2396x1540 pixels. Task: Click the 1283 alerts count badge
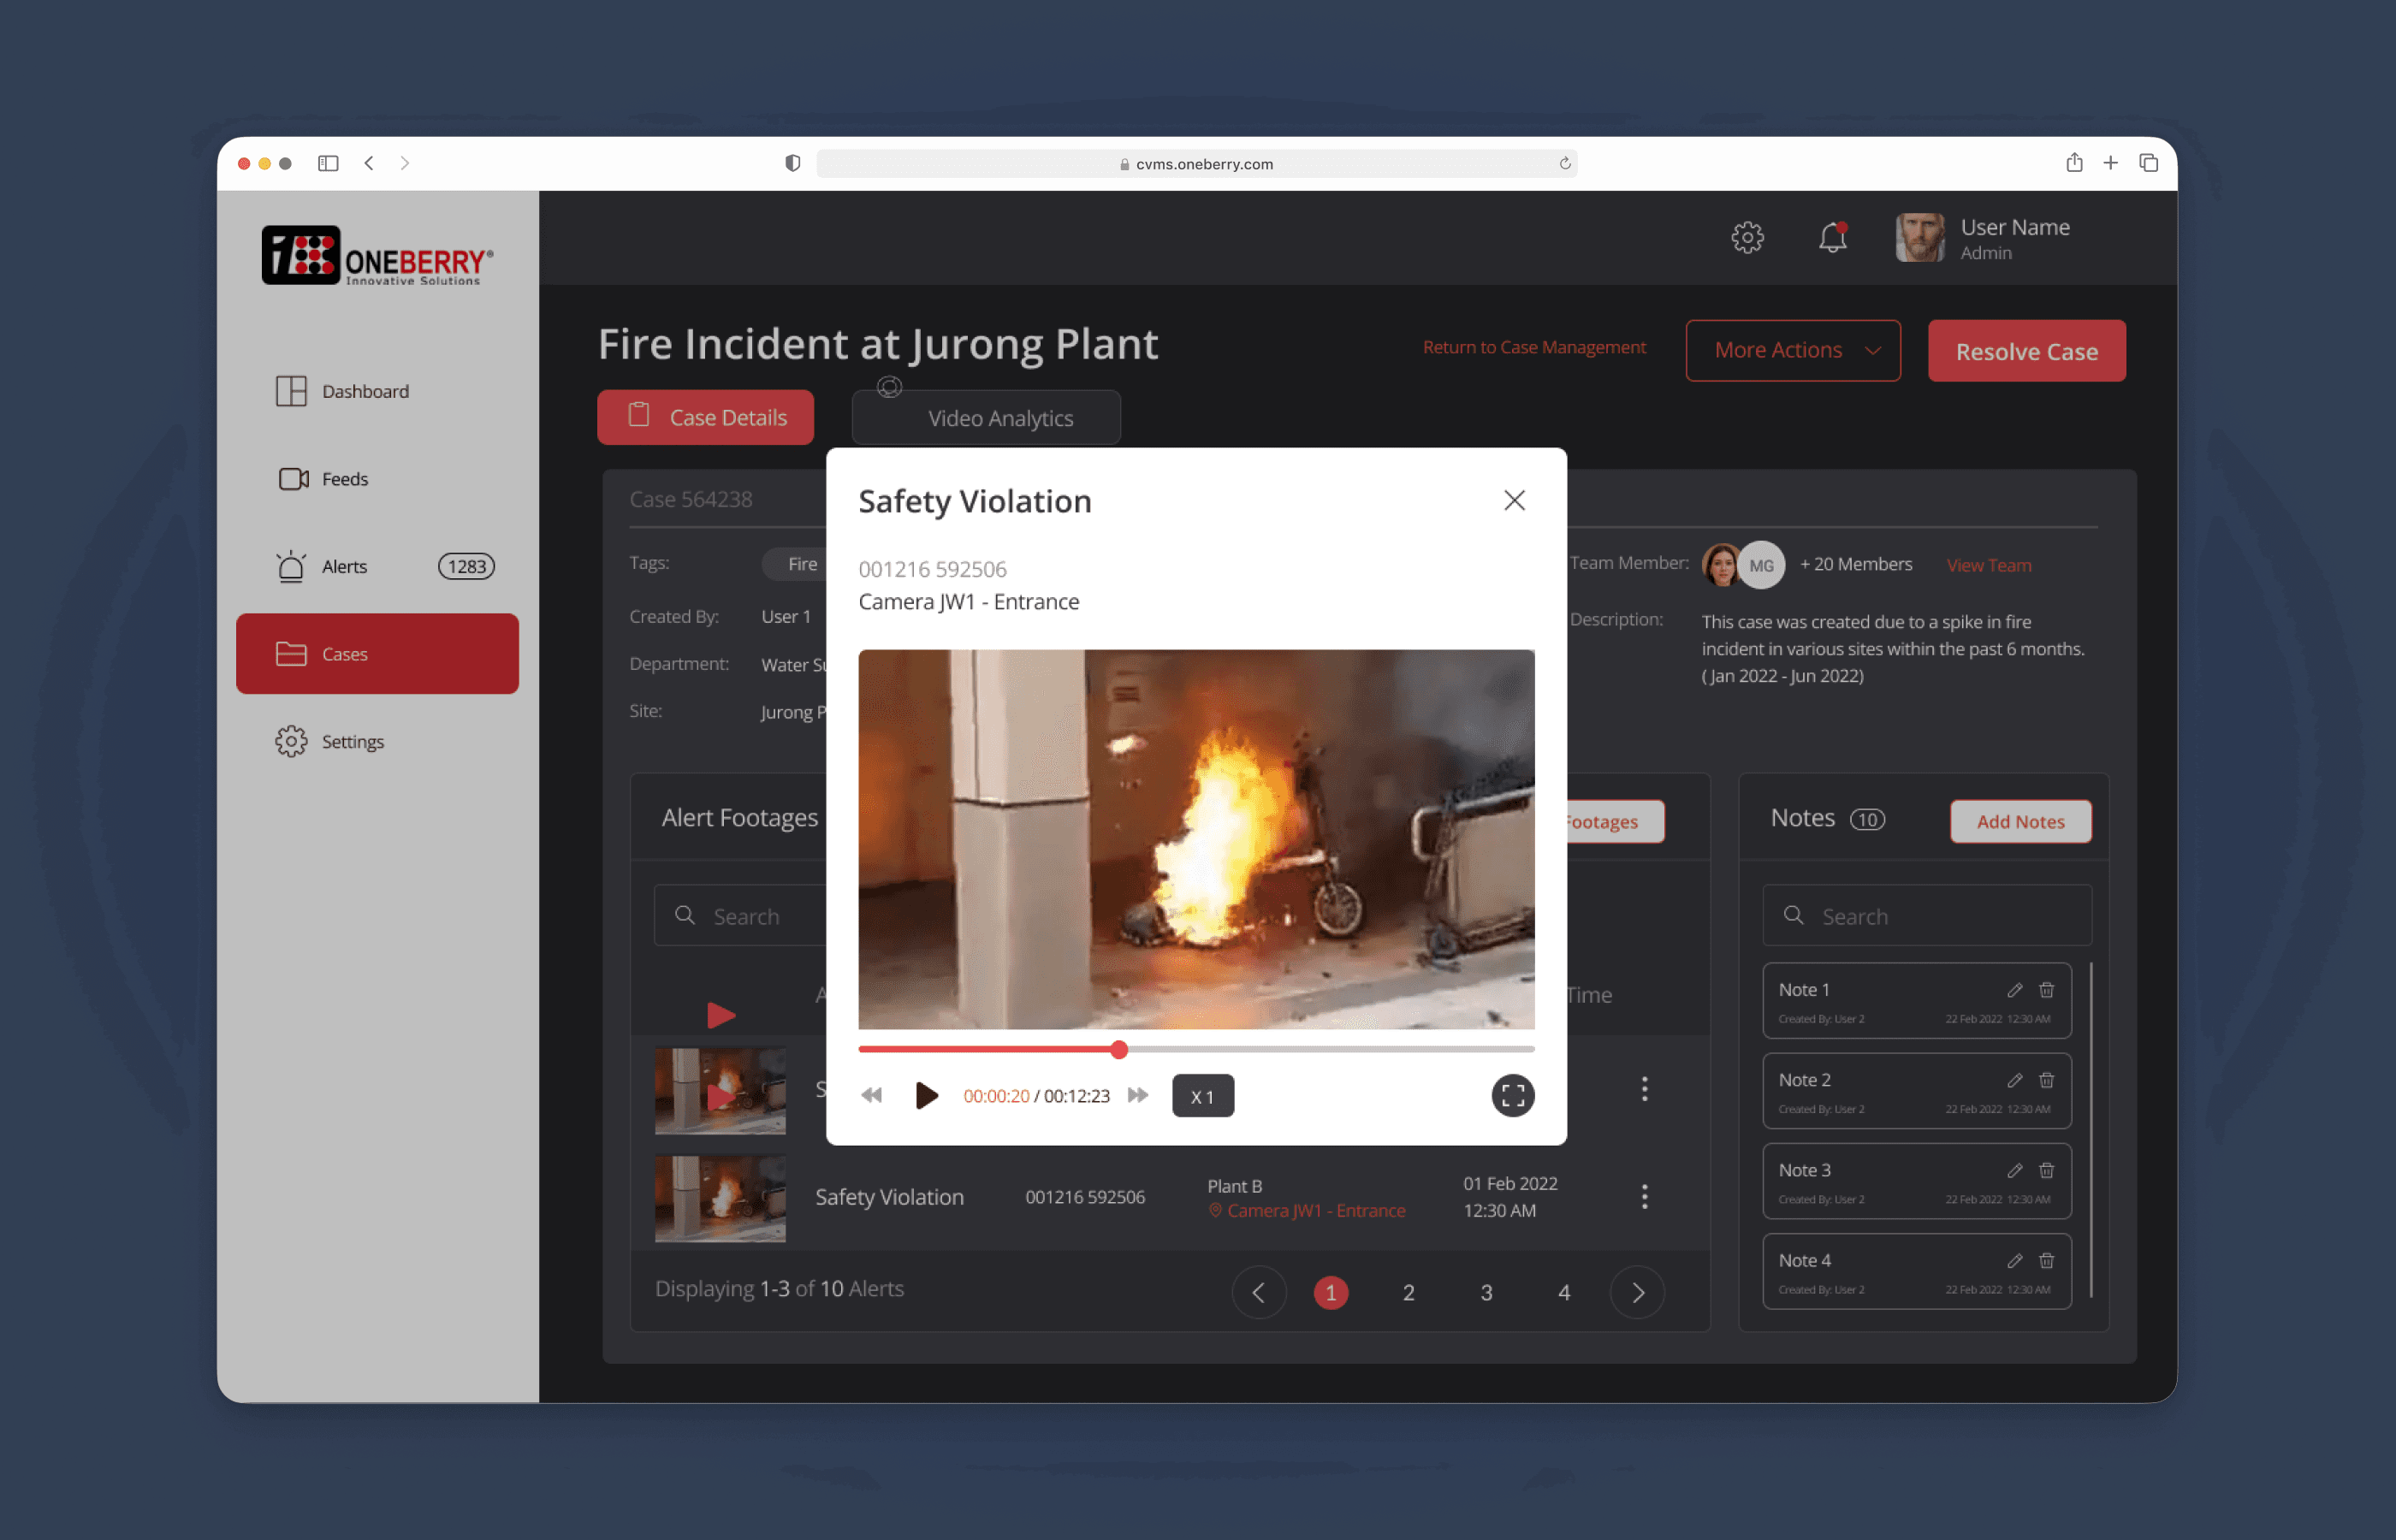[466, 566]
